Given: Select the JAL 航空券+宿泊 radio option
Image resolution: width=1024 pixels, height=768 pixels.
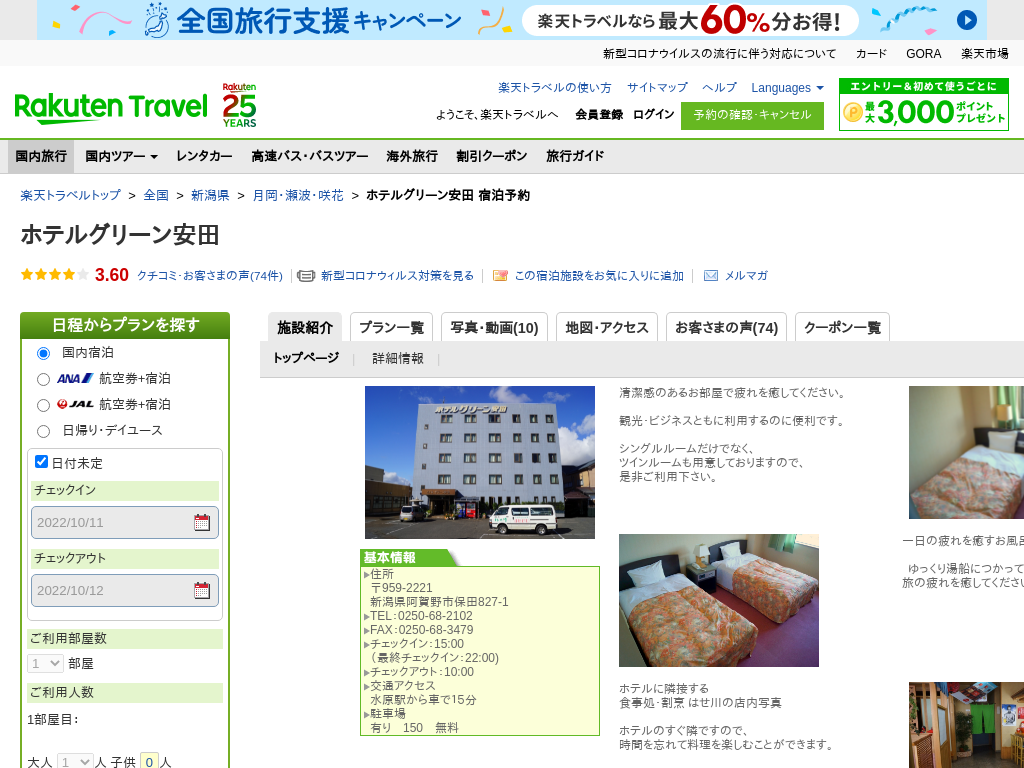Looking at the screenshot, I should pos(43,406).
